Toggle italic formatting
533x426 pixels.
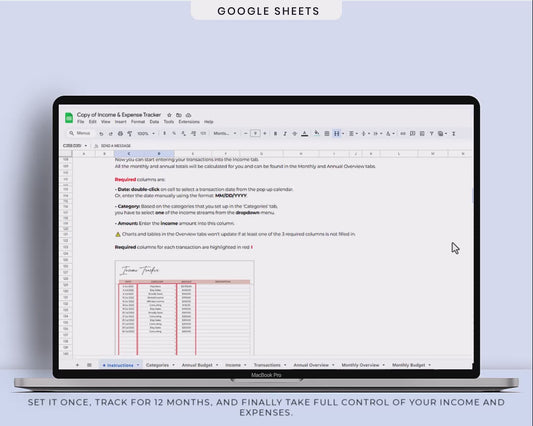(x=285, y=134)
